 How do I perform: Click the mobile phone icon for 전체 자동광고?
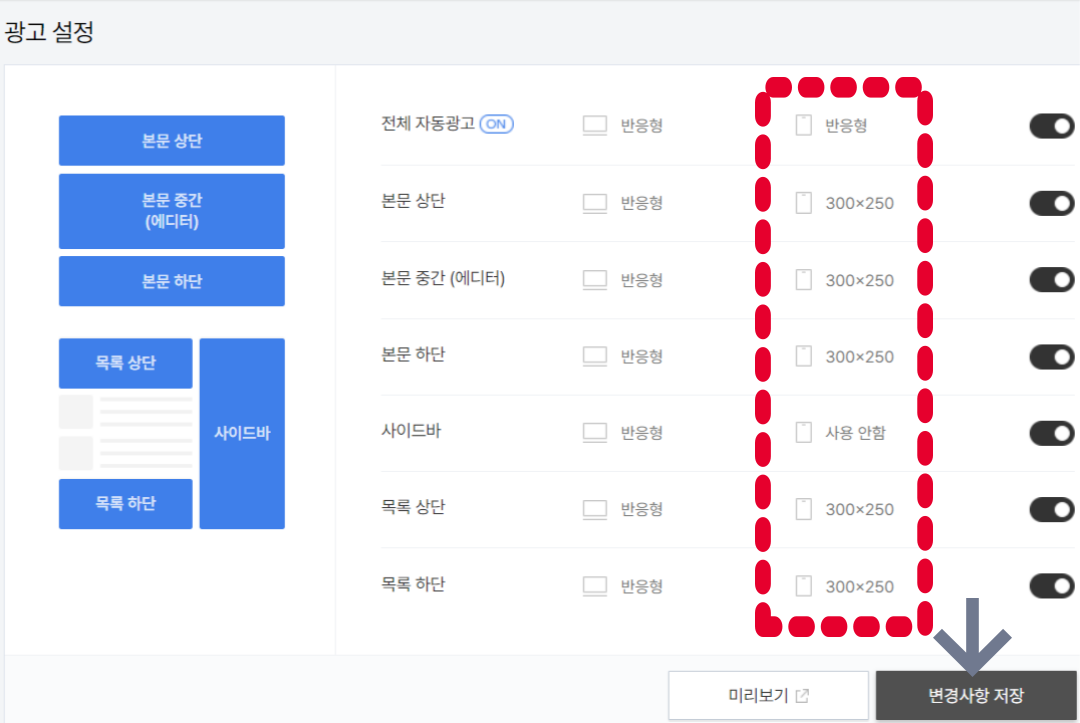point(803,124)
